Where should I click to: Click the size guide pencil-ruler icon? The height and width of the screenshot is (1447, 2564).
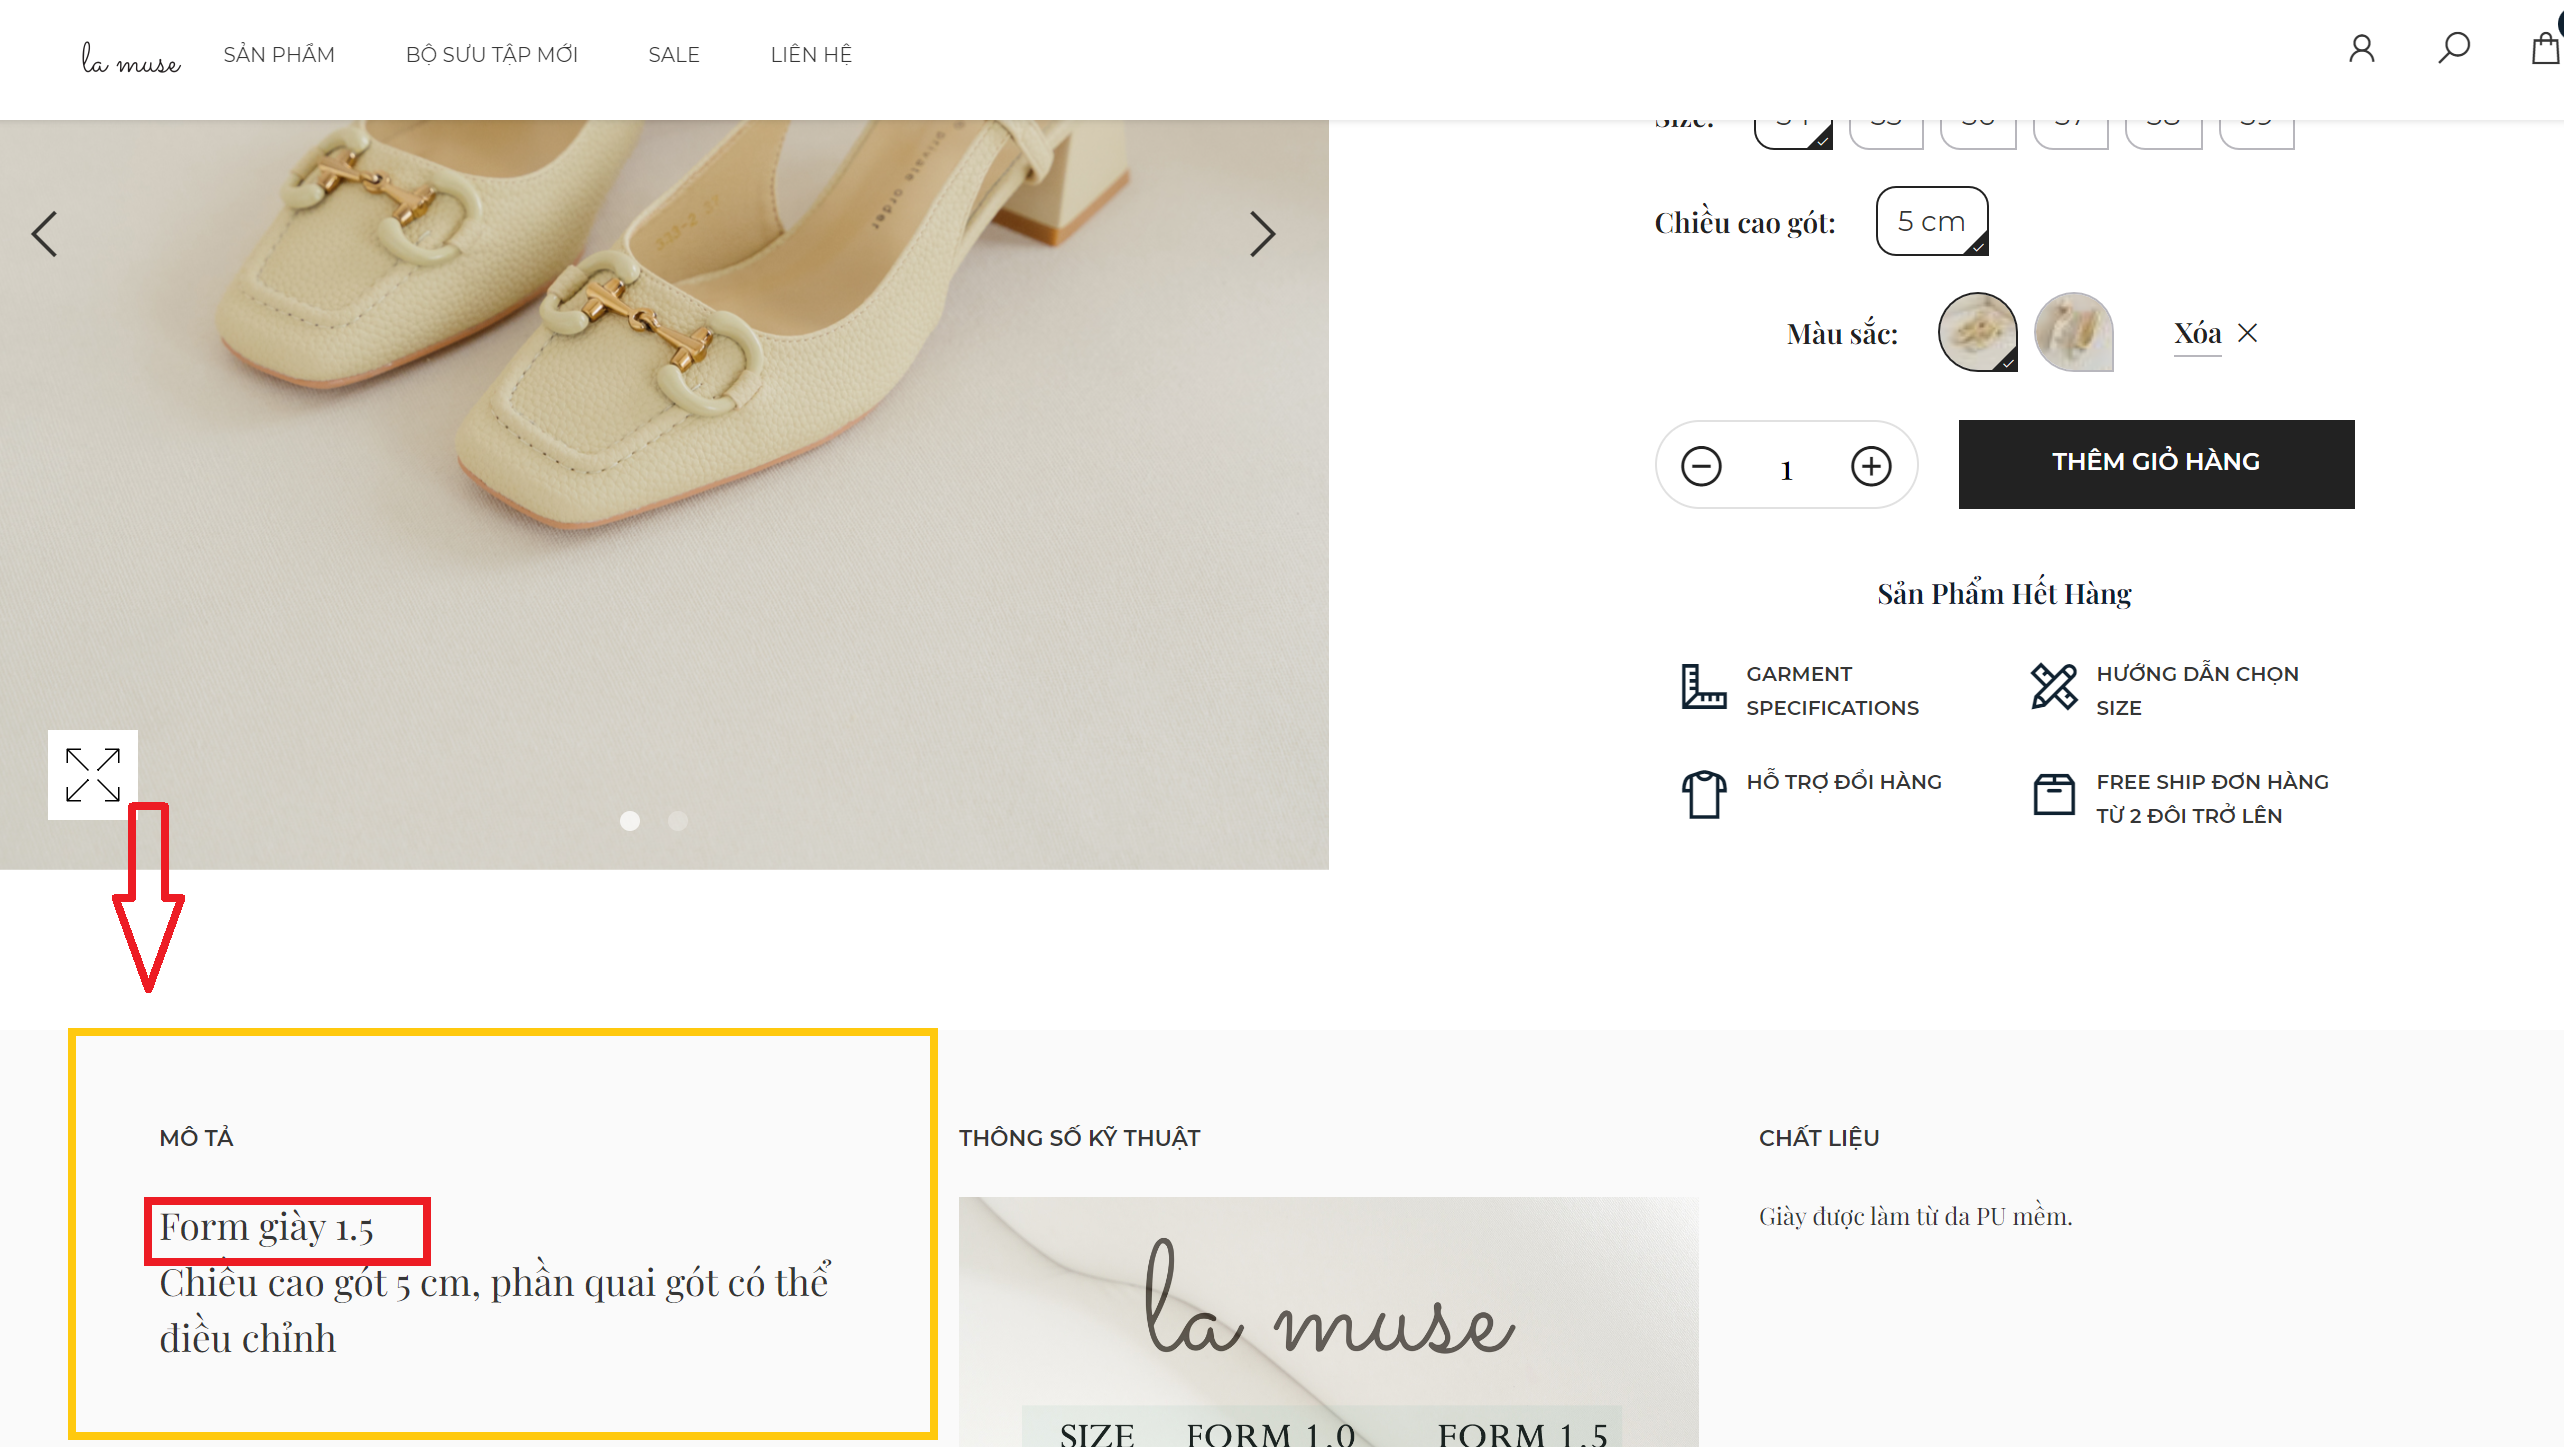pyautogui.click(x=2054, y=688)
